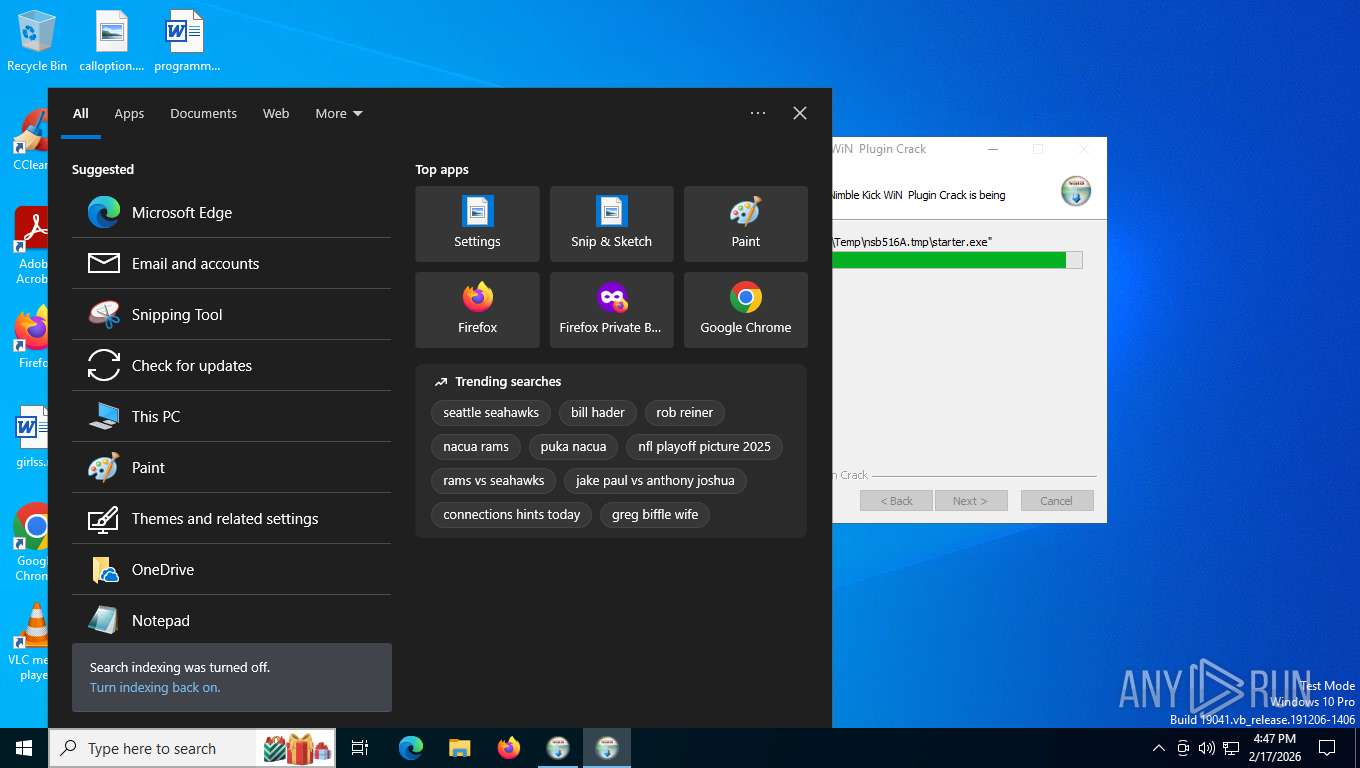
Task: Click Turn indexing back on link
Action: pos(155,687)
